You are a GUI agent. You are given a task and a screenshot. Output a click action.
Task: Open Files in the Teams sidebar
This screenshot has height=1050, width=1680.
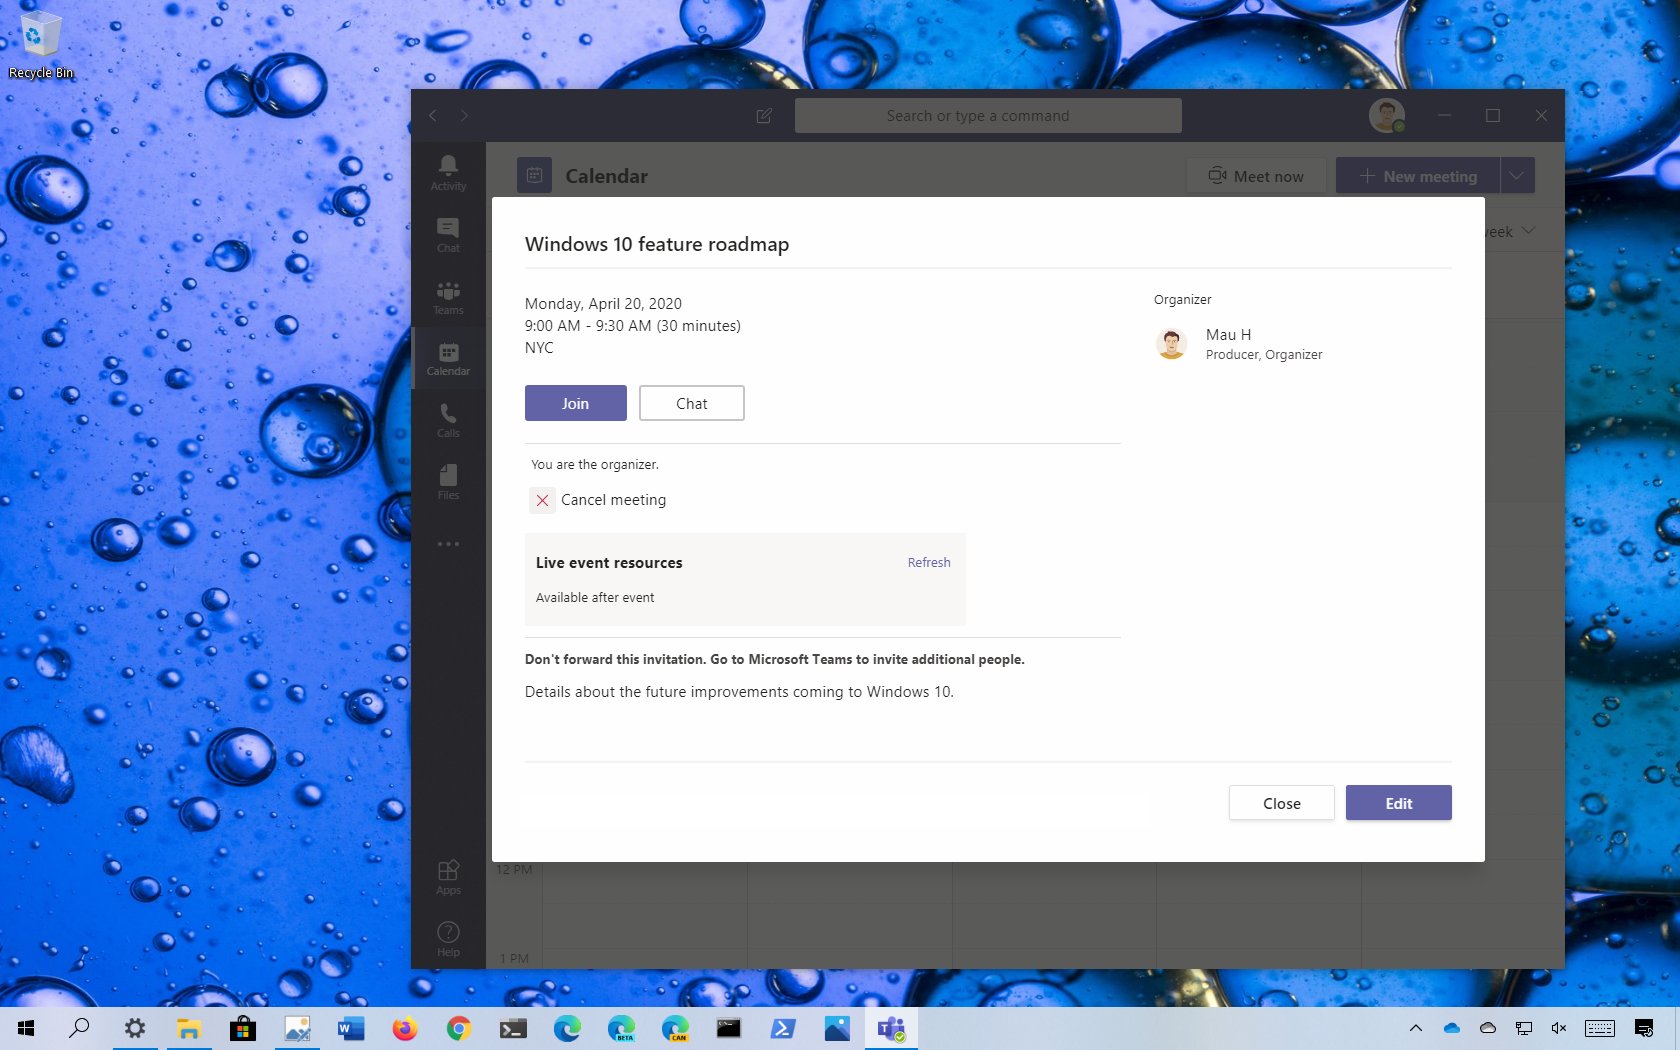448,482
